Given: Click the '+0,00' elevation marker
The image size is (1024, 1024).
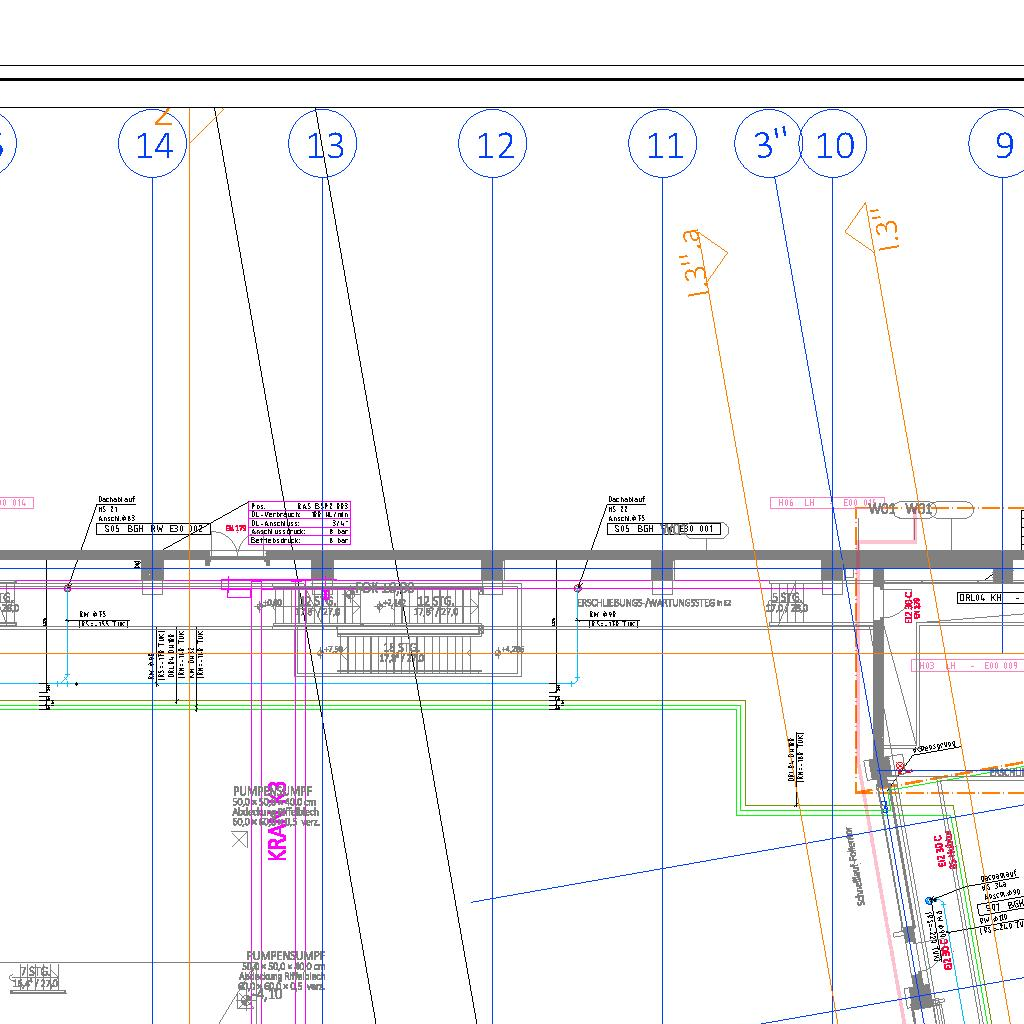Looking at the screenshot, I should pos(270,603).
